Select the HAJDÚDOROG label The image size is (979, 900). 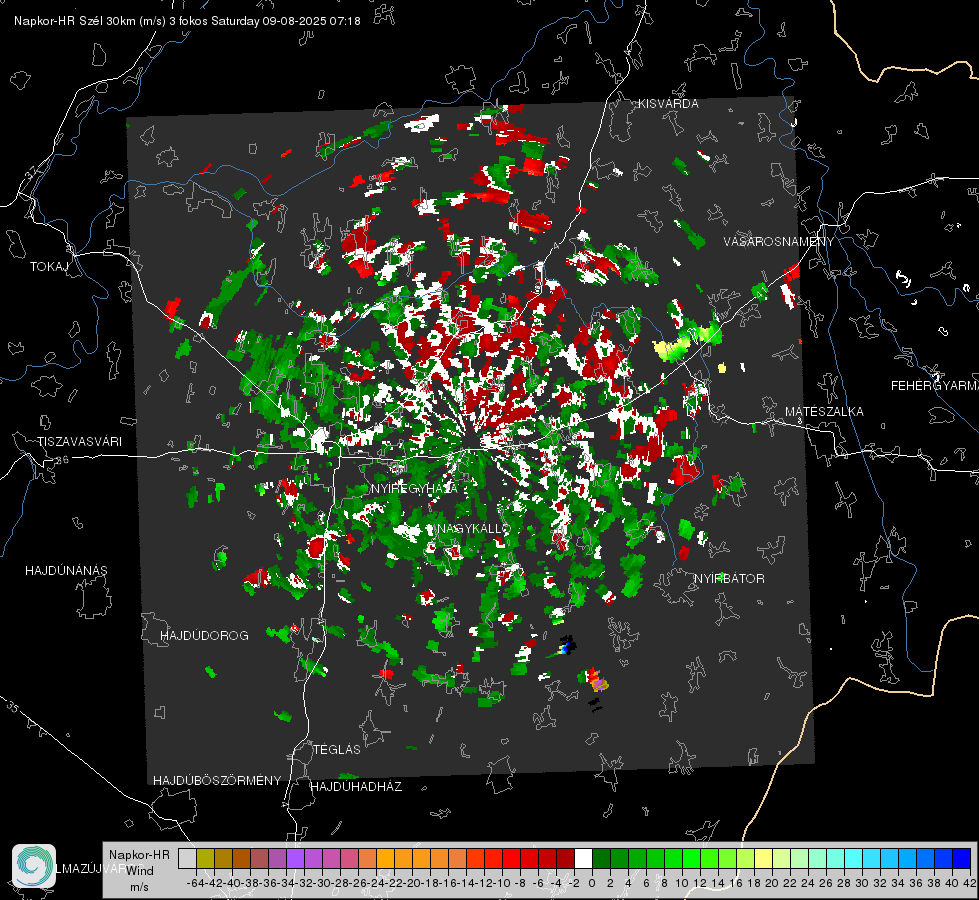(x=204, y=636)
